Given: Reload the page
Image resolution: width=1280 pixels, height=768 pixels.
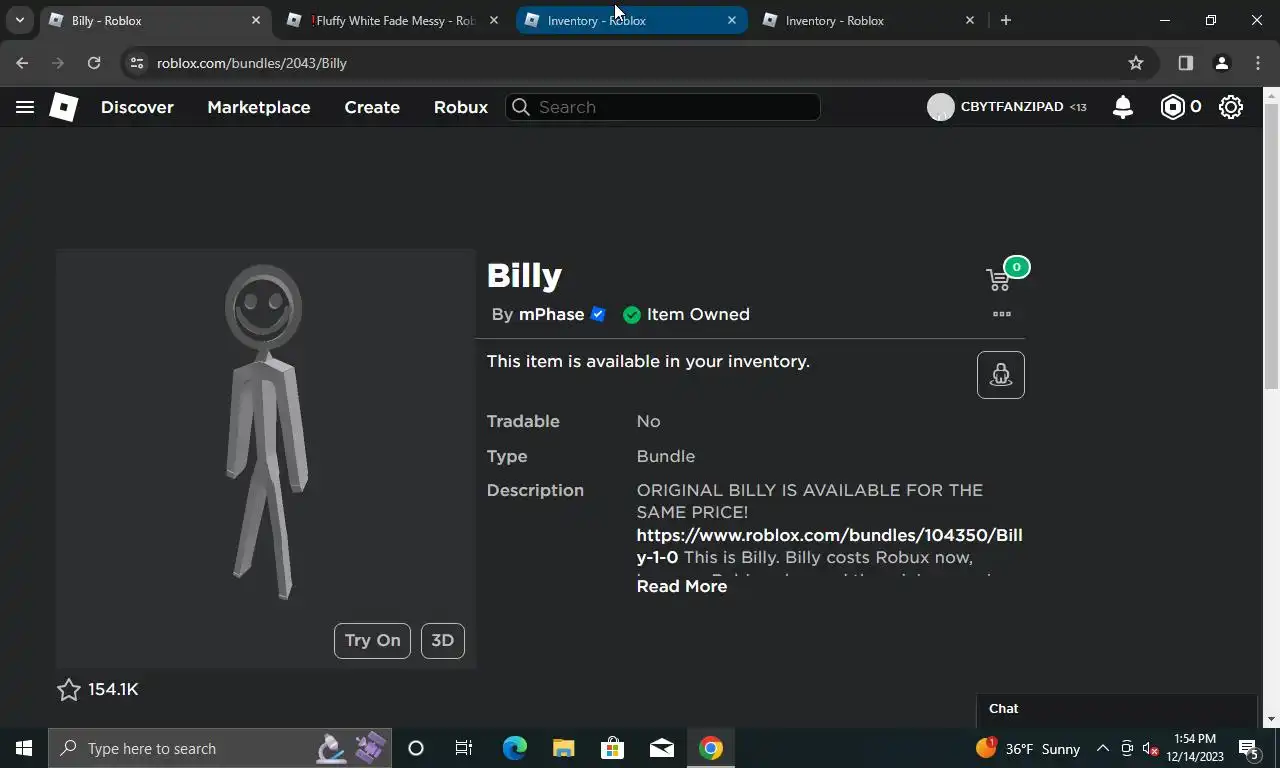Looking at the screenshot, I should pyautogui.click(x=94, y=63).
